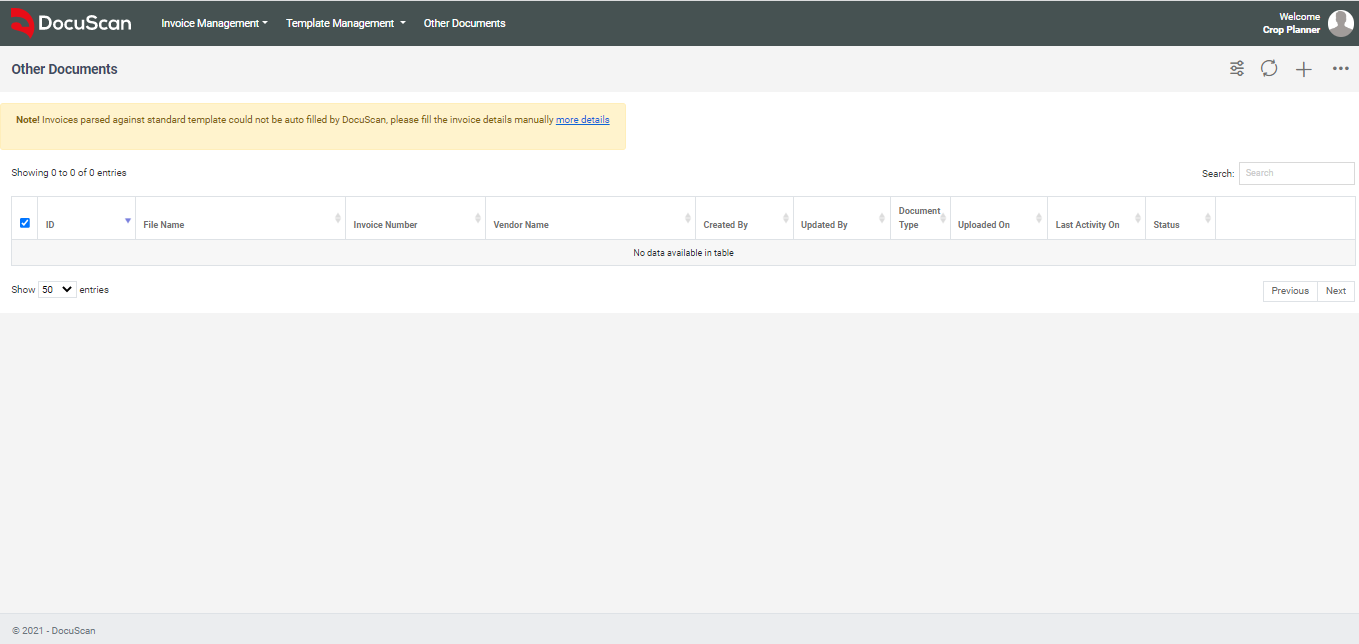Toggle the select-all checkbox in table header
This screenshot has height=644, width=1359.
point(25,223)
